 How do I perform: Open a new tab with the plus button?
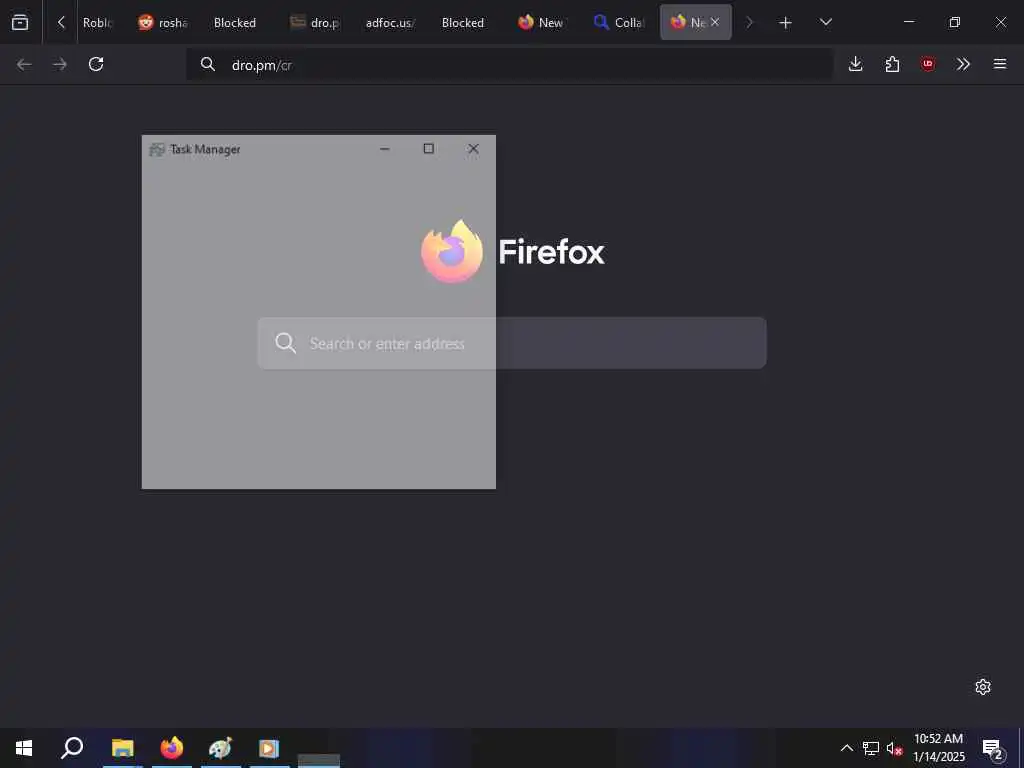785,23
